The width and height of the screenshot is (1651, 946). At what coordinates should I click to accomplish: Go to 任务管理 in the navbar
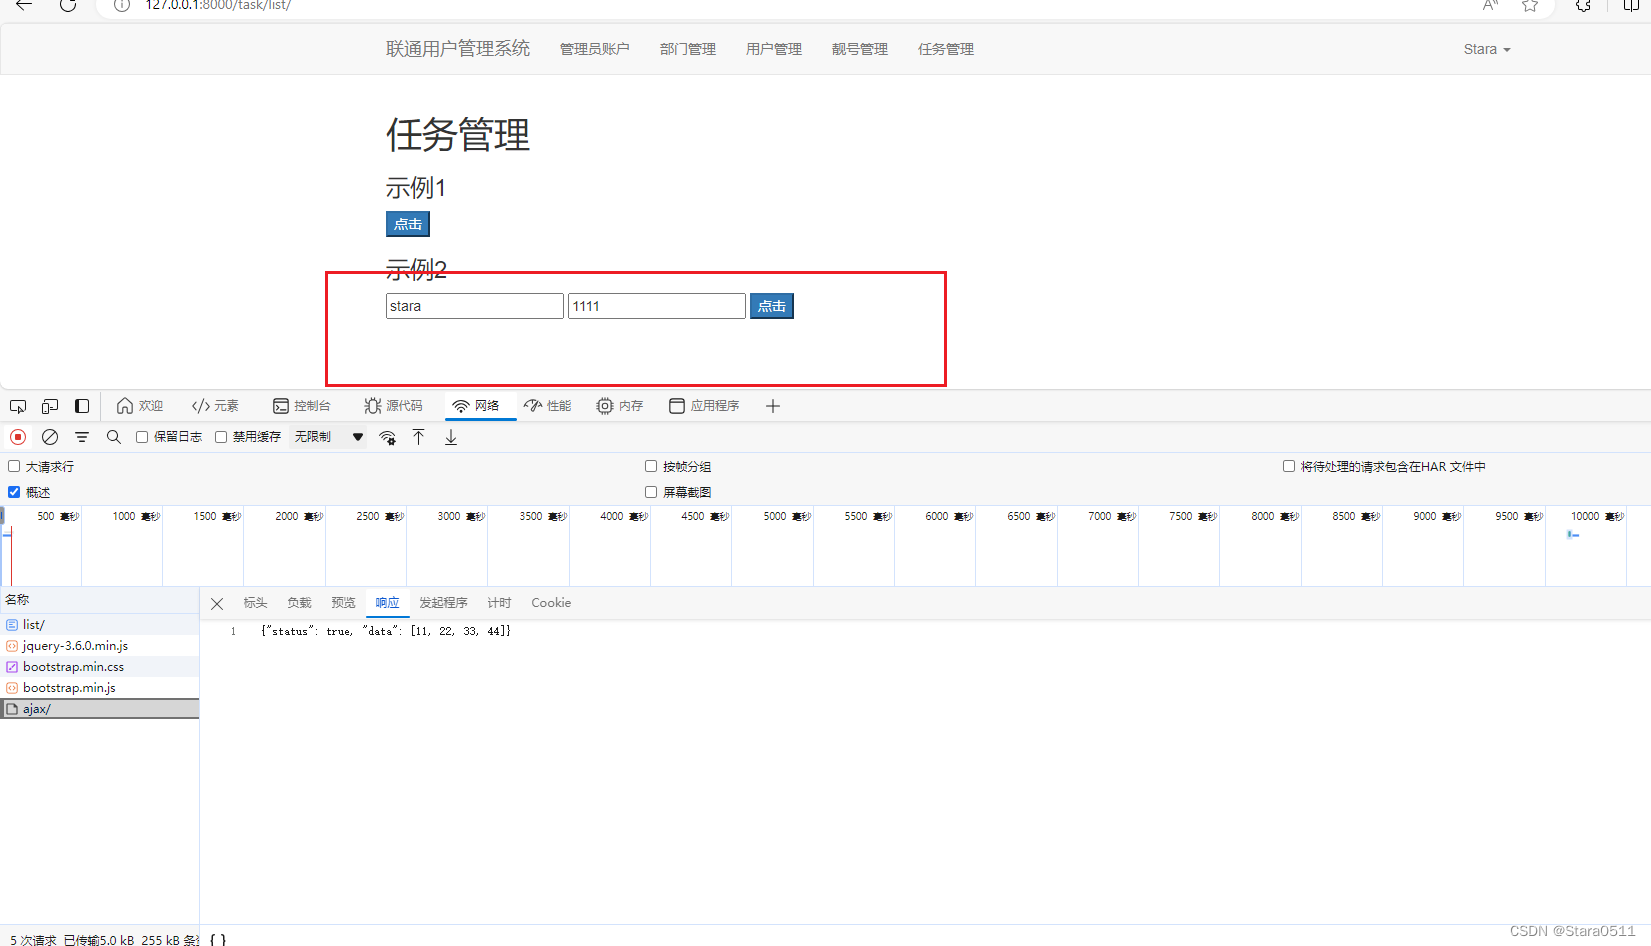[946, 49]
